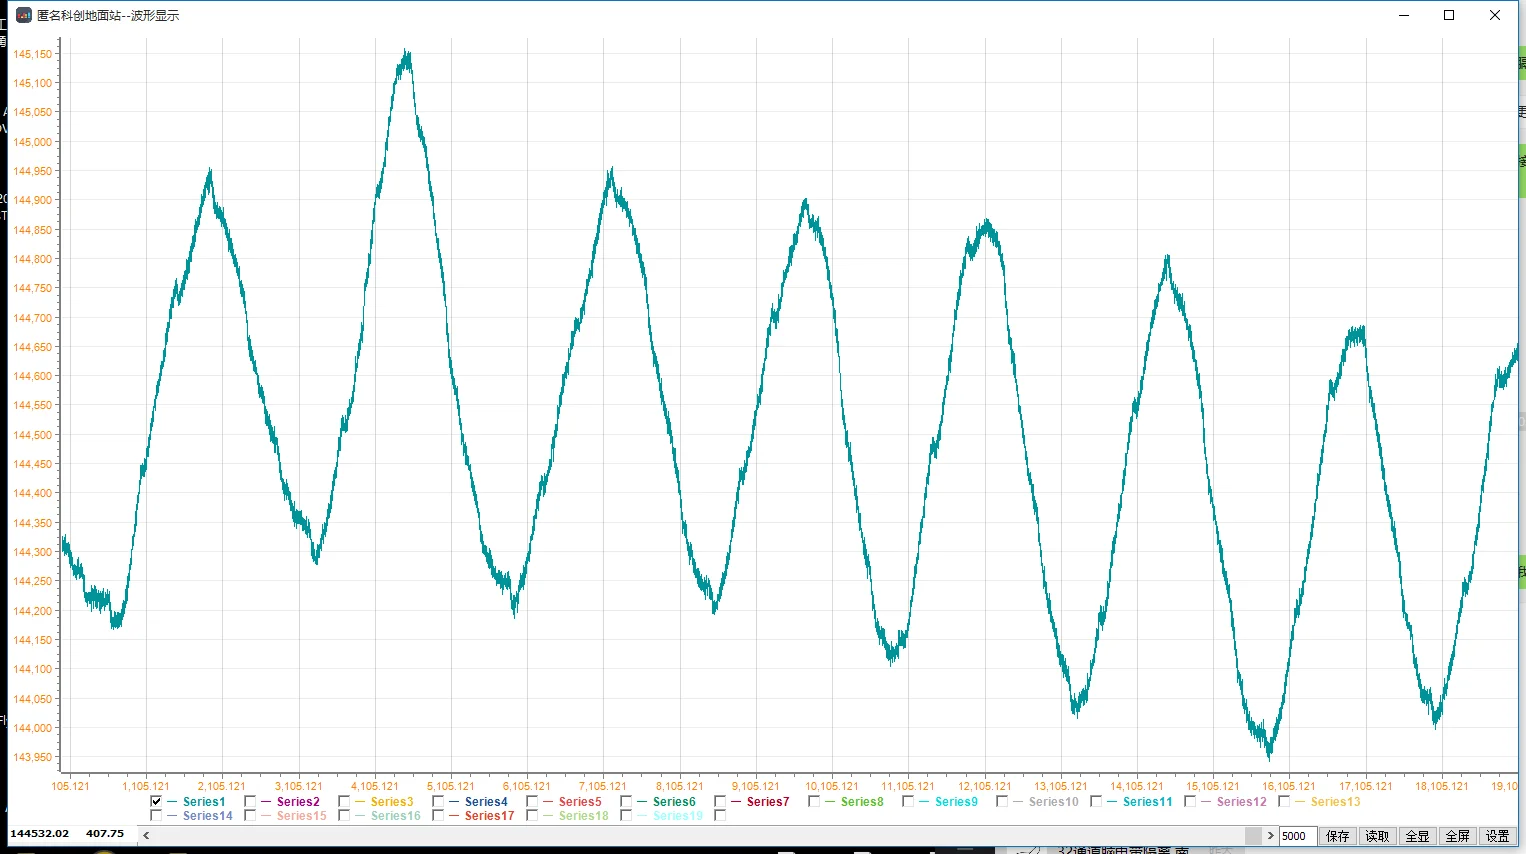Enable the Series11 checkbox
Viewport: 1526px width, 854px height.
tap(1096, 802)
